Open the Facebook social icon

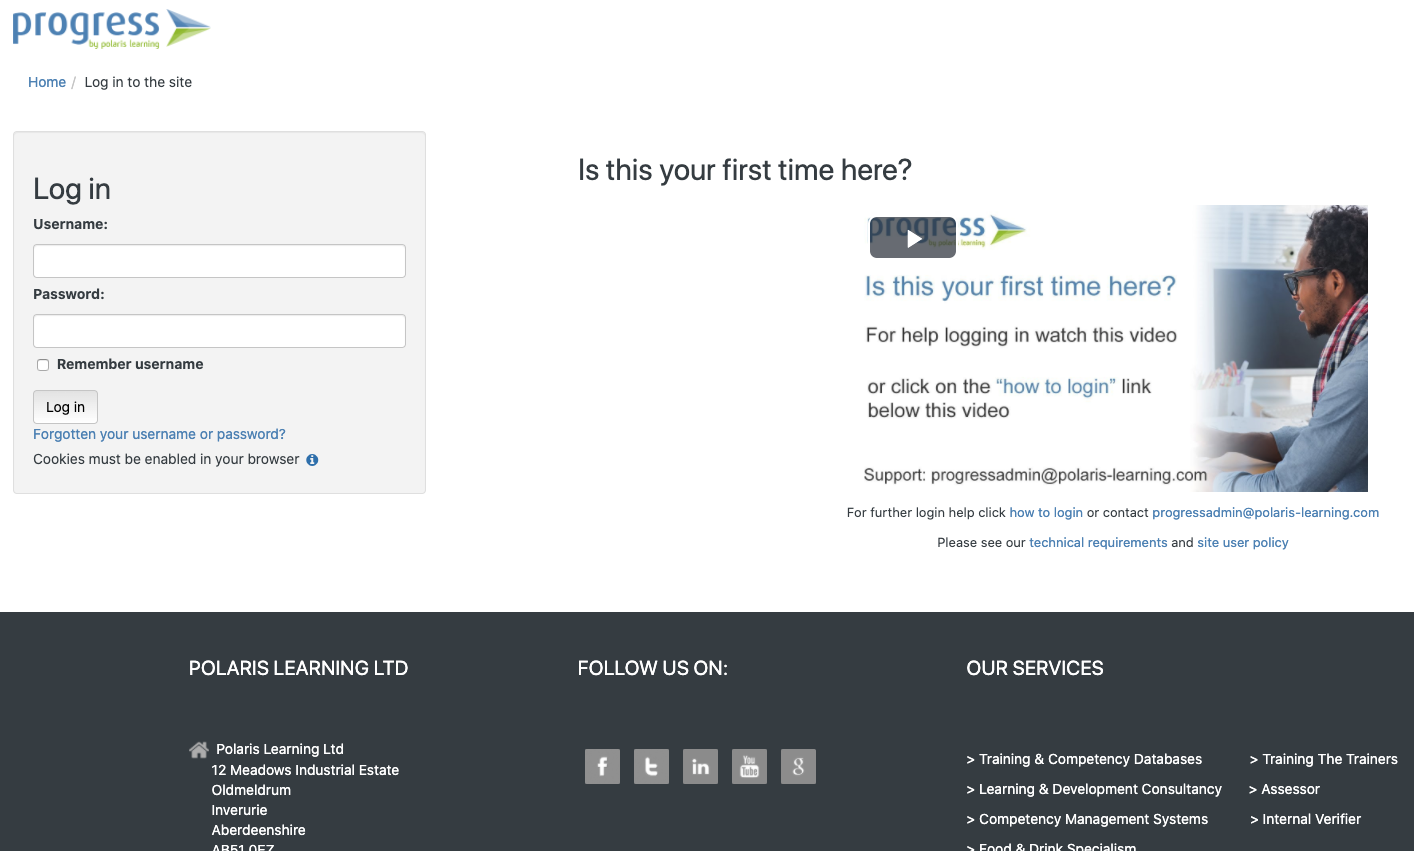coord(602,767)
